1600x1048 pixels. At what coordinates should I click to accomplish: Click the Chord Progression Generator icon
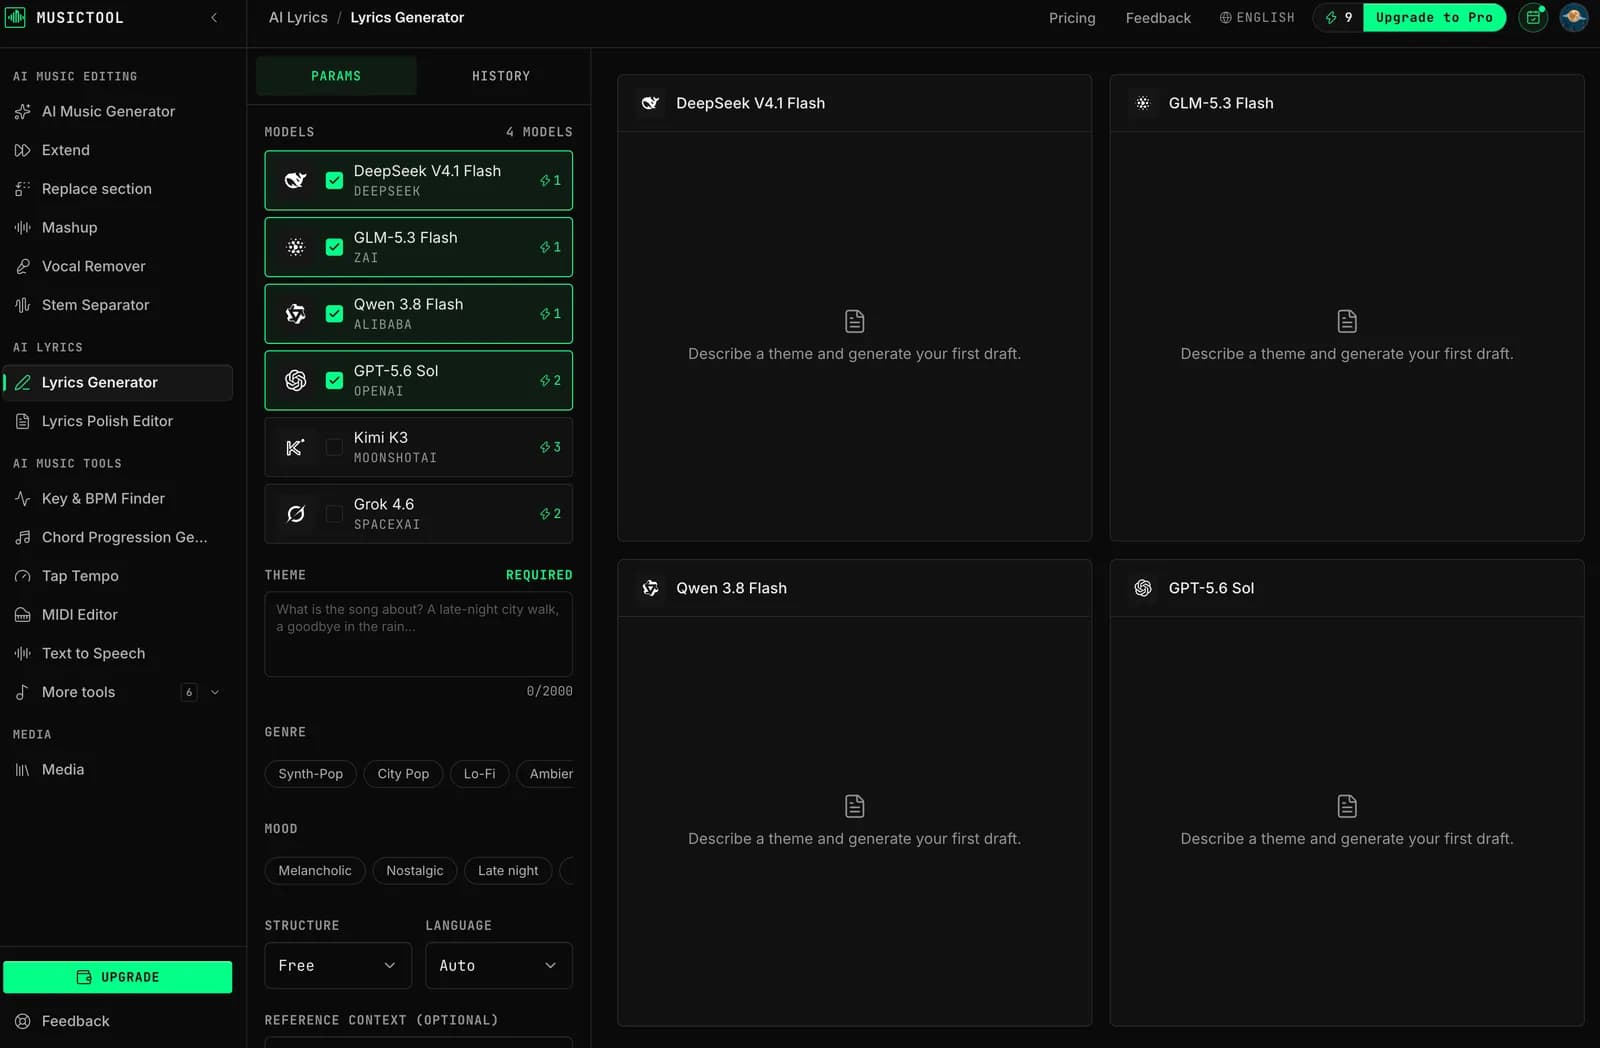pyautogui.click(x=22, y=537)
